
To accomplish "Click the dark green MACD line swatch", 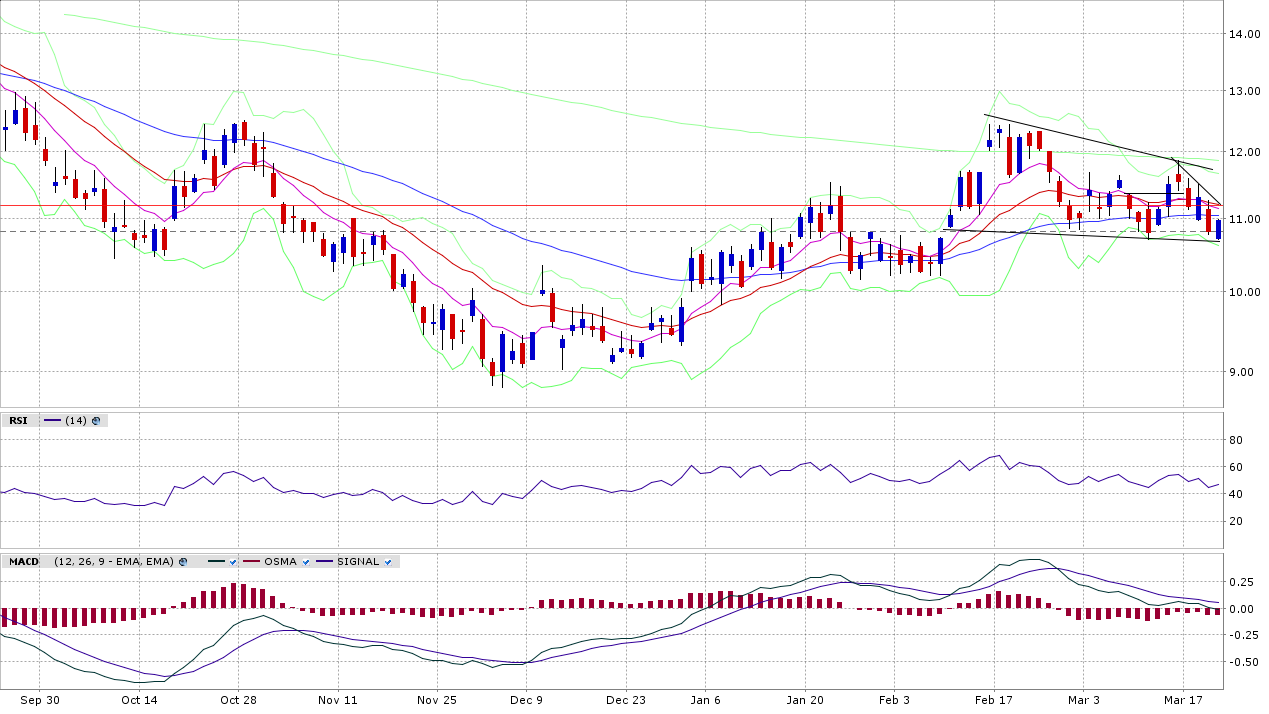I will click(216, 562).
